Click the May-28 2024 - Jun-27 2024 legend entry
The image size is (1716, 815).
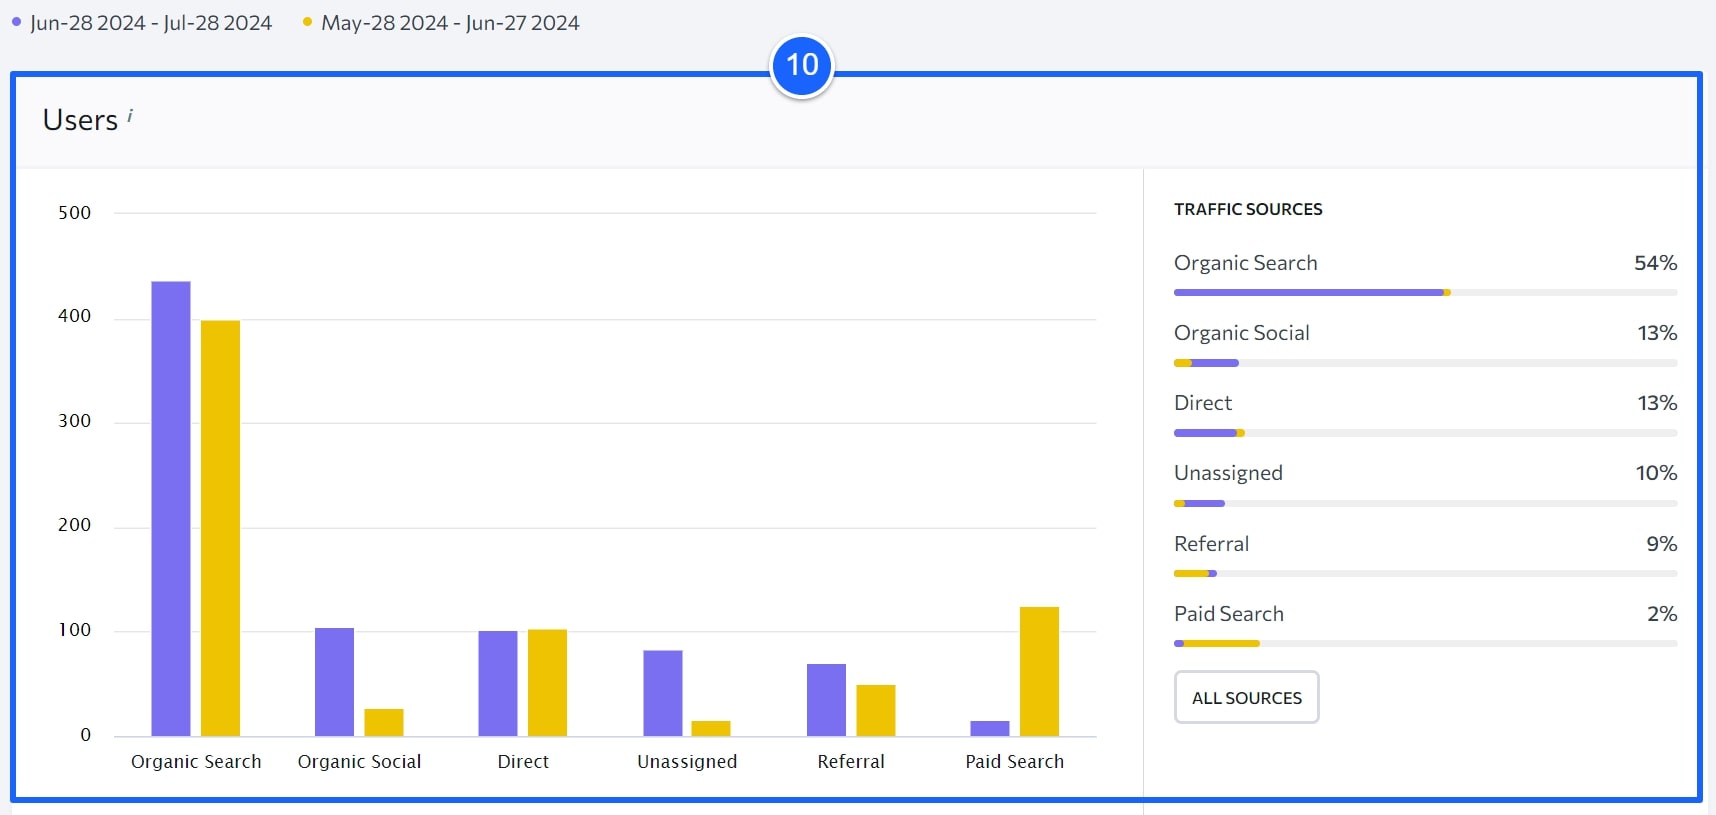[x=441, y=23]
